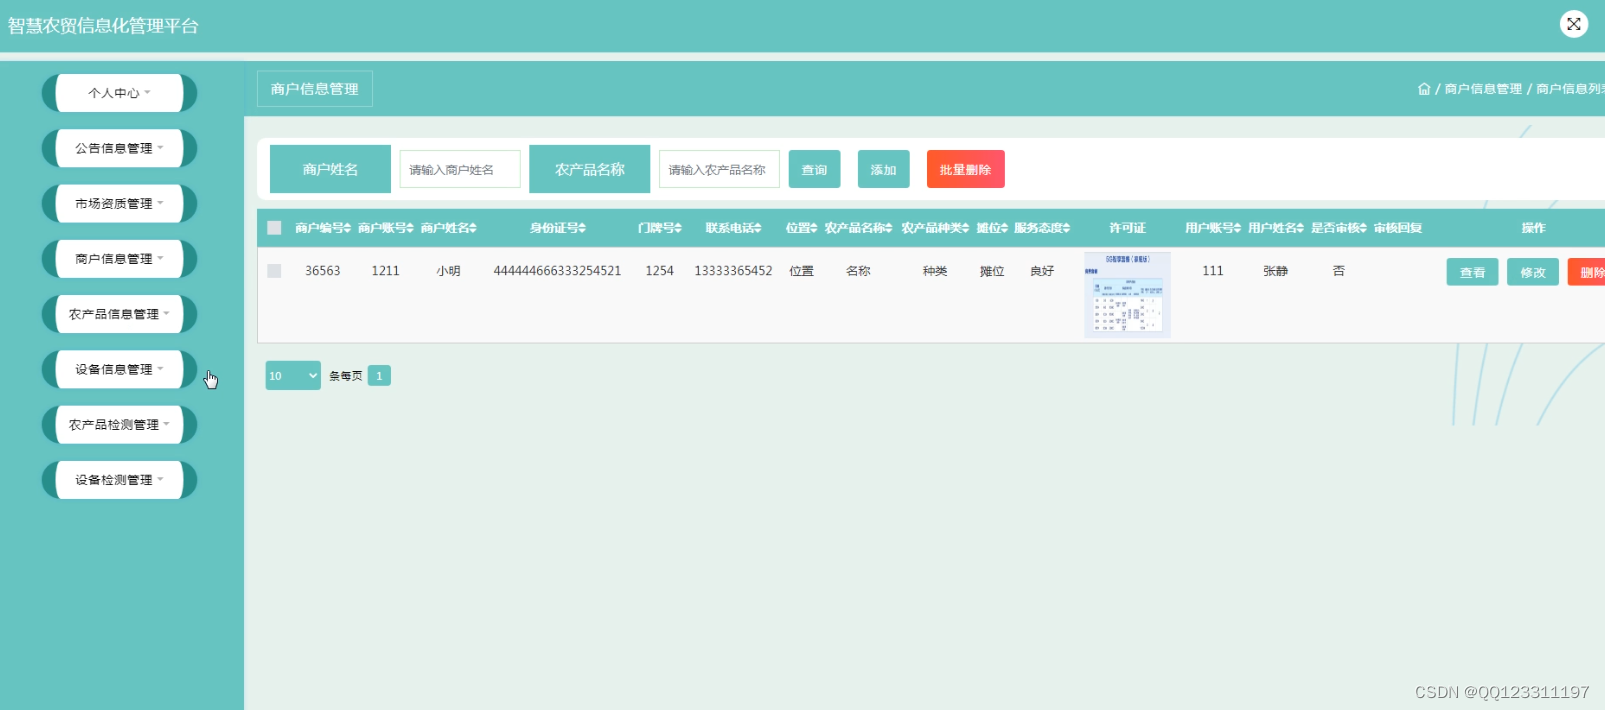
Task: Click merchant account cell 1211
Action: click(386, 271)
